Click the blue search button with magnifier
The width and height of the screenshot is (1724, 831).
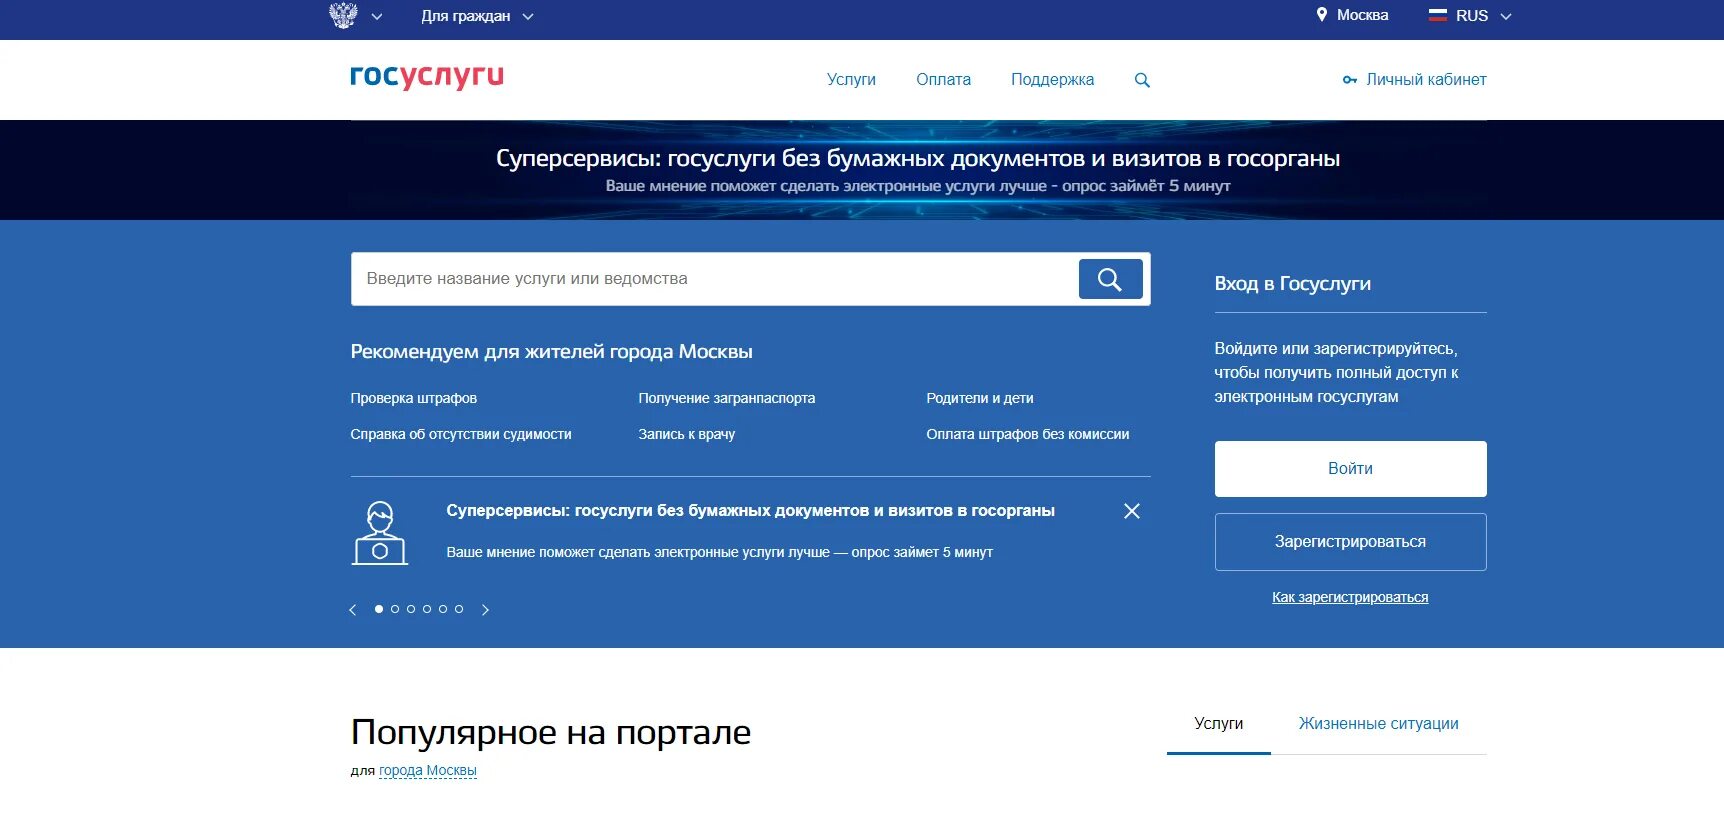coord(1110,279)
